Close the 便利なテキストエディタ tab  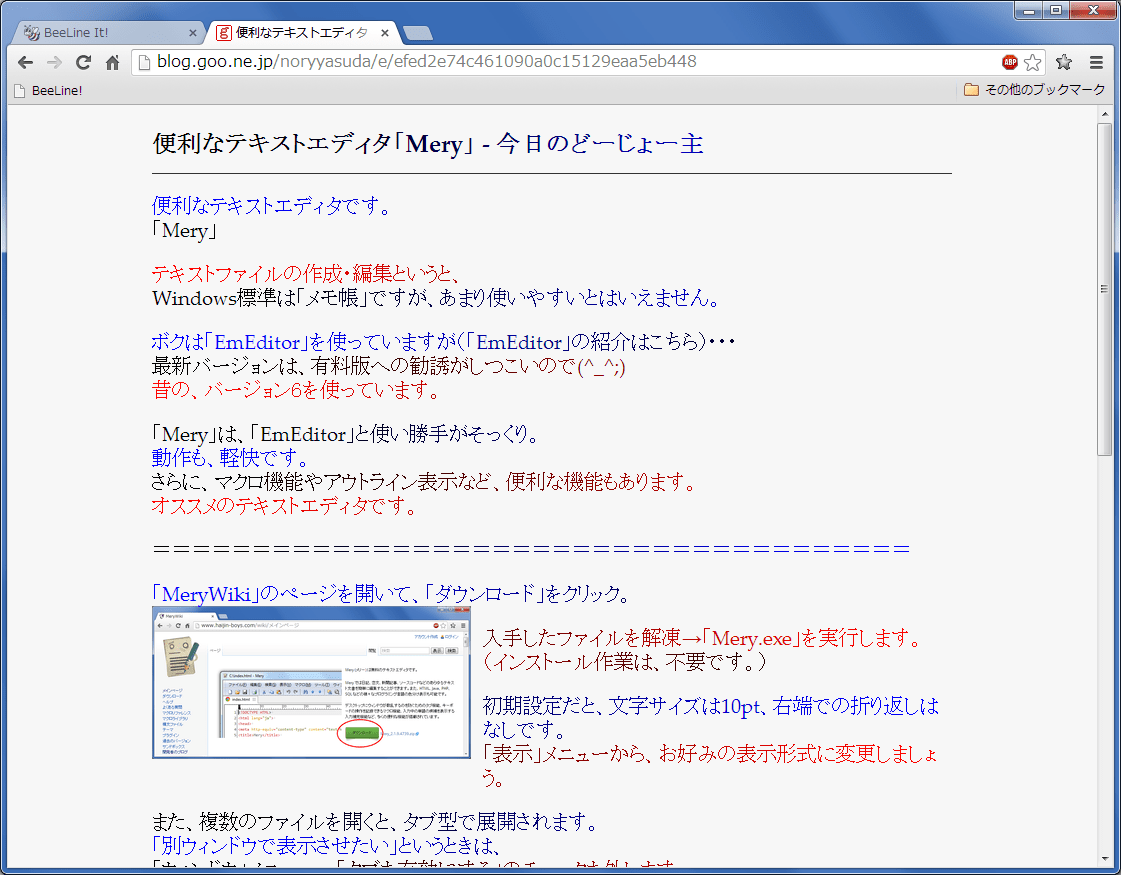click(x=384, y=33)
